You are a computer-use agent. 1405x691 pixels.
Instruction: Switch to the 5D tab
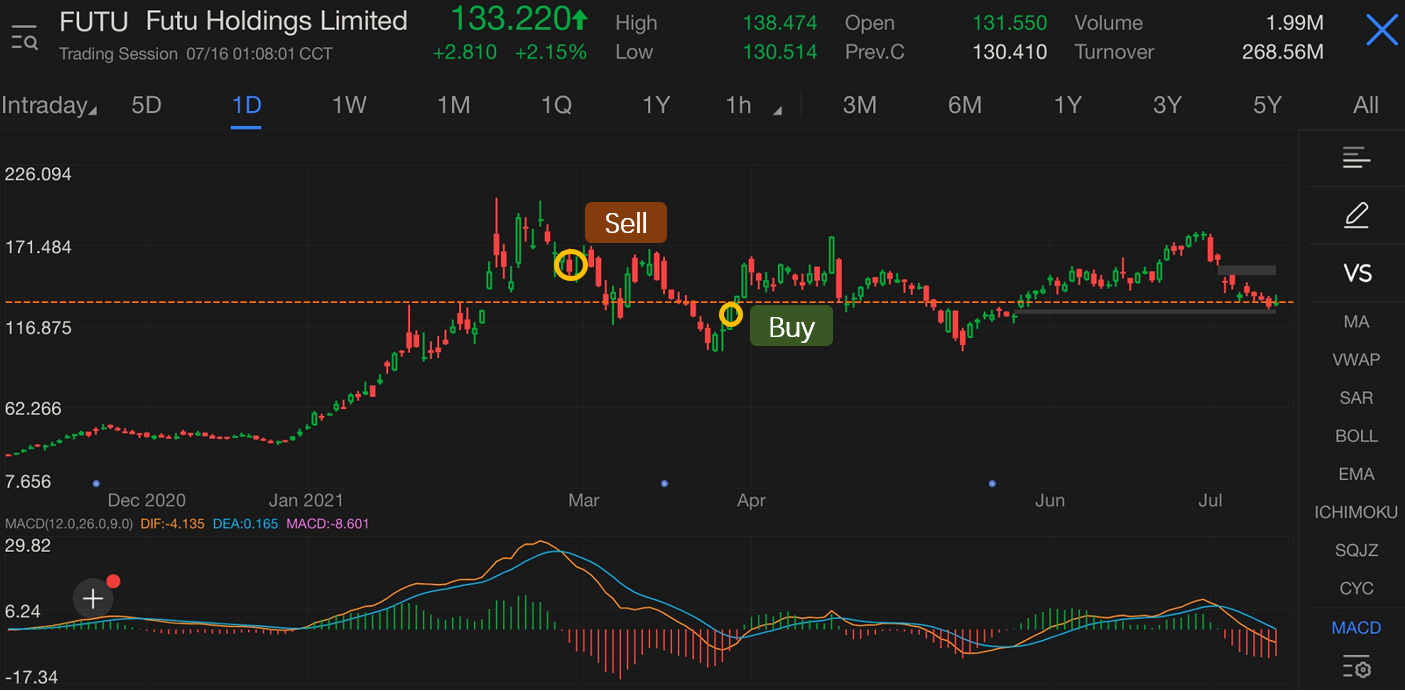click(146, 105)
